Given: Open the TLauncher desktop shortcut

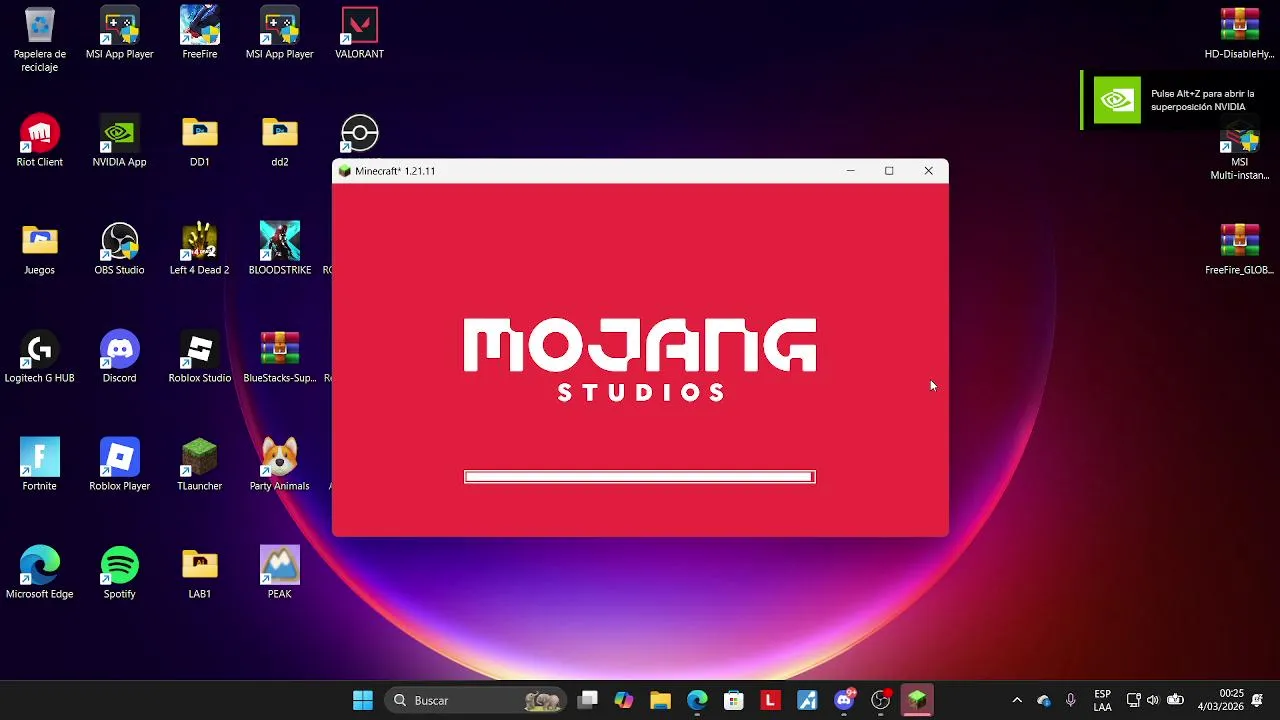Looking at the screenshot, I should click(200, 465).
